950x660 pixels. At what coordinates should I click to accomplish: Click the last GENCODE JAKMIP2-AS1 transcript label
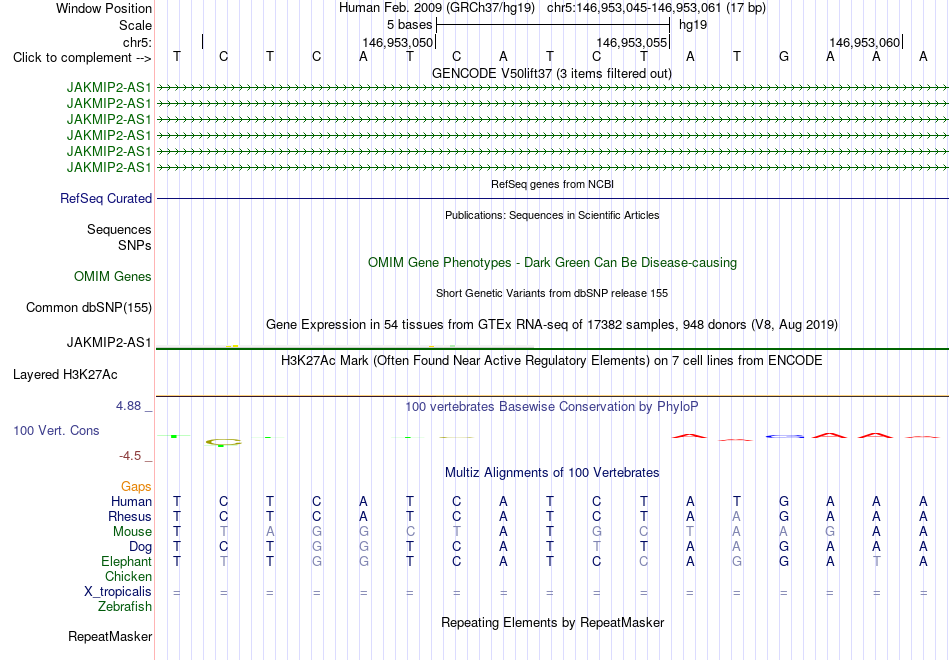(x=109, y=168)
